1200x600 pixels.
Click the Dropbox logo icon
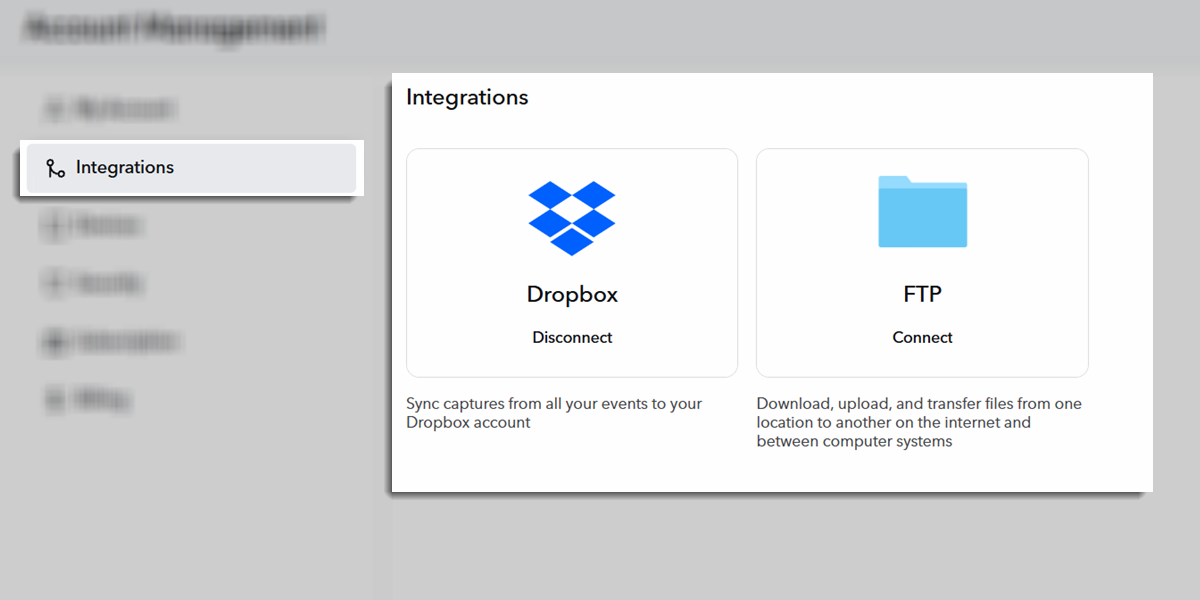pyautogui.click(x=572, y=218)
